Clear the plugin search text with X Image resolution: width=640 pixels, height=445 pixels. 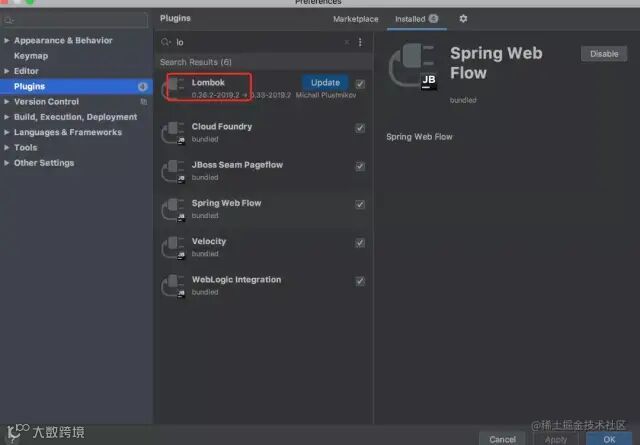347,42
